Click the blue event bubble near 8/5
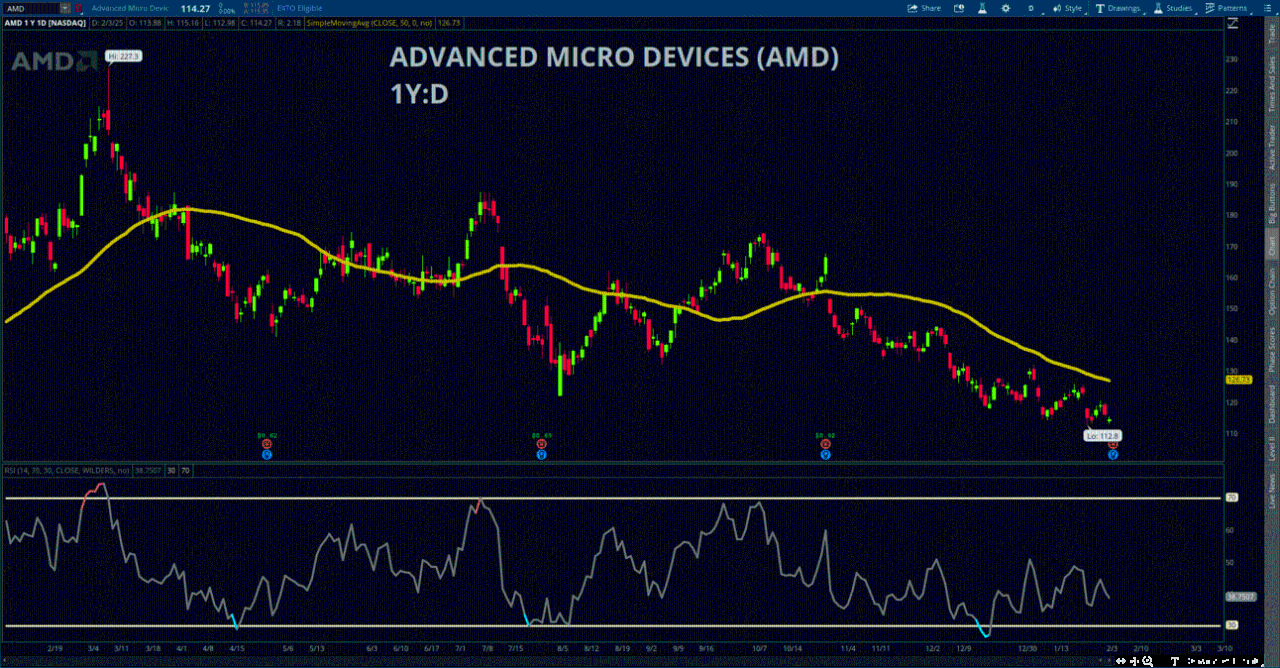 click(x=541, y=454)
